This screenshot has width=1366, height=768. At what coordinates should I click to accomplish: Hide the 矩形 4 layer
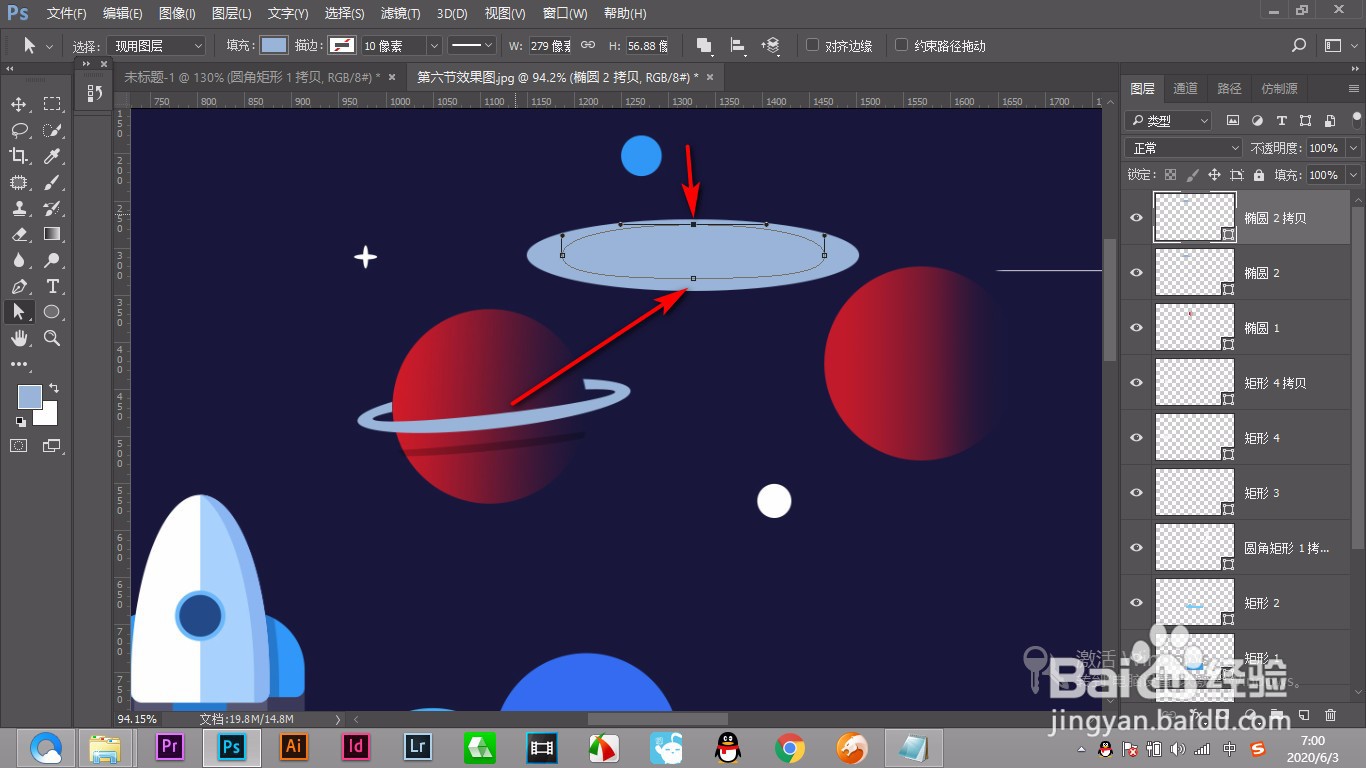click(x=1136, y=437)
